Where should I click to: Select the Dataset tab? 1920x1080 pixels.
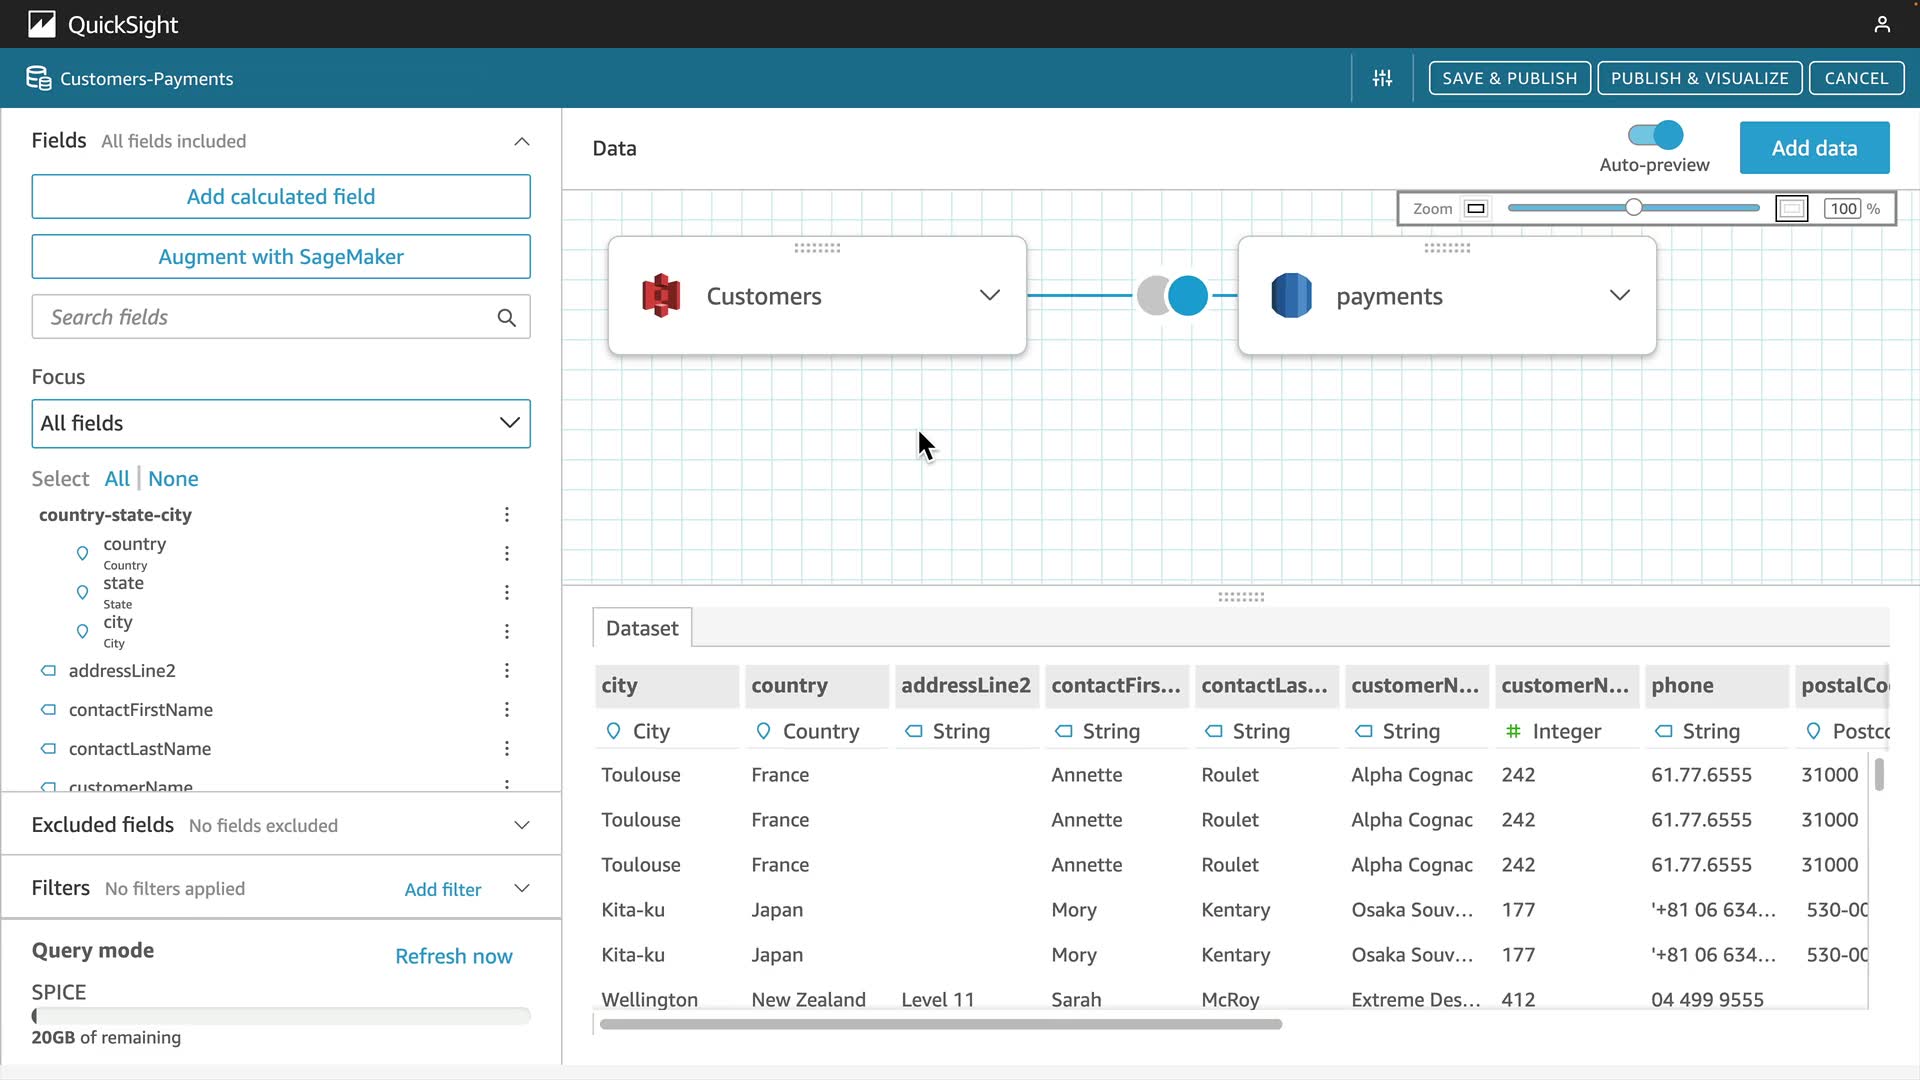642,629
